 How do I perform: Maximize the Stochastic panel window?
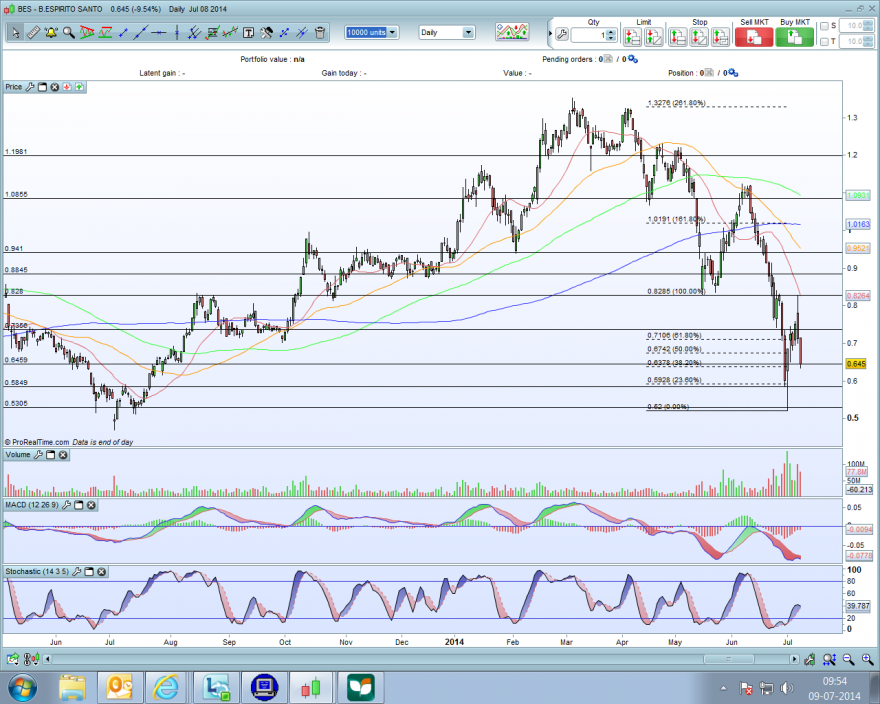(89, 572)
